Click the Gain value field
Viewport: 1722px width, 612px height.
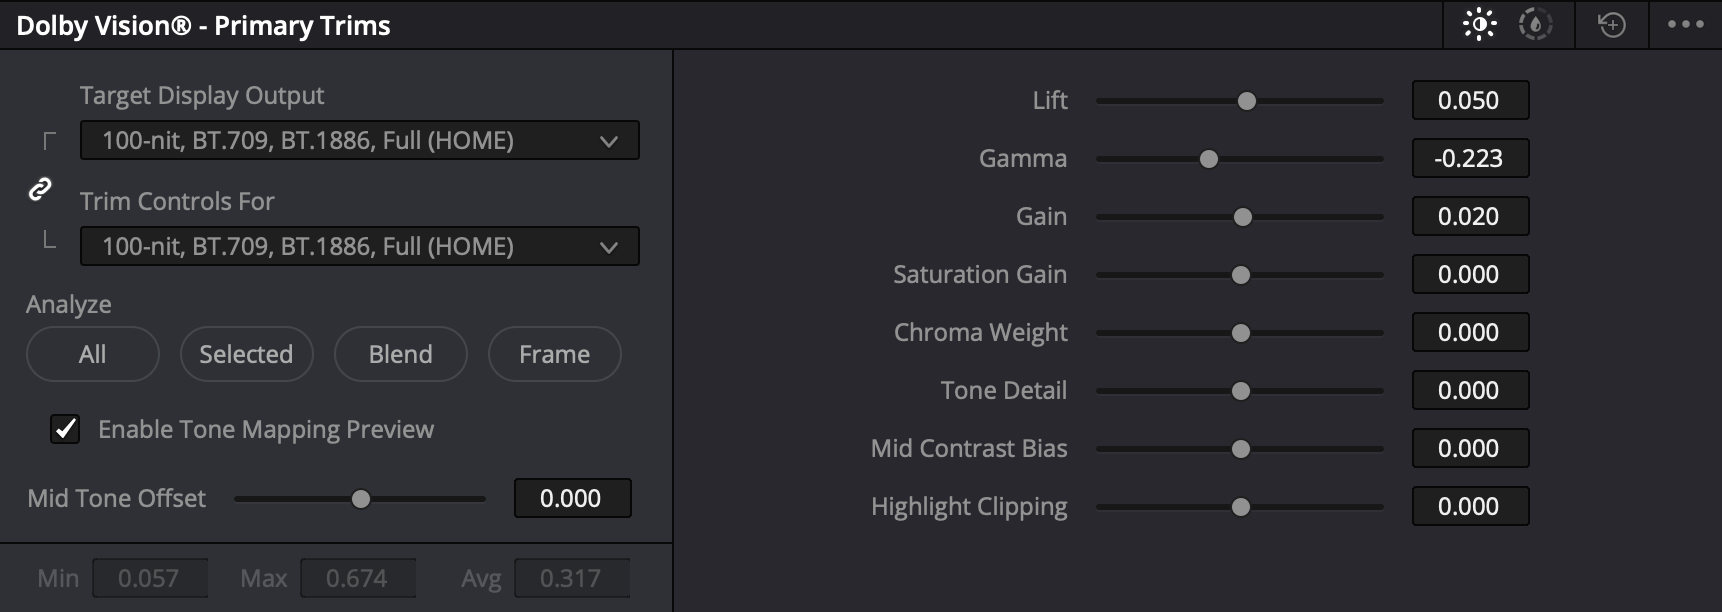(1469, 217)
